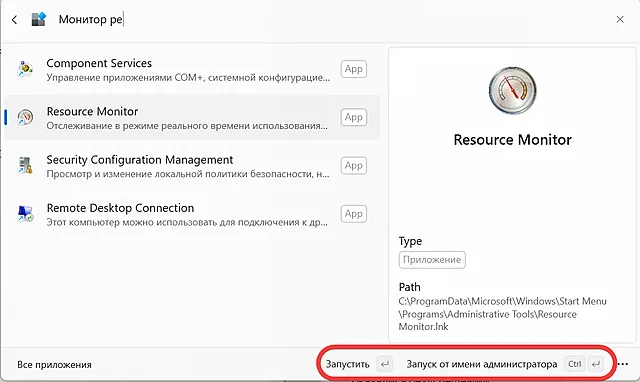Open the more options ellipsis menu
This screenshot has width=640, height=382.
[623, 364]
